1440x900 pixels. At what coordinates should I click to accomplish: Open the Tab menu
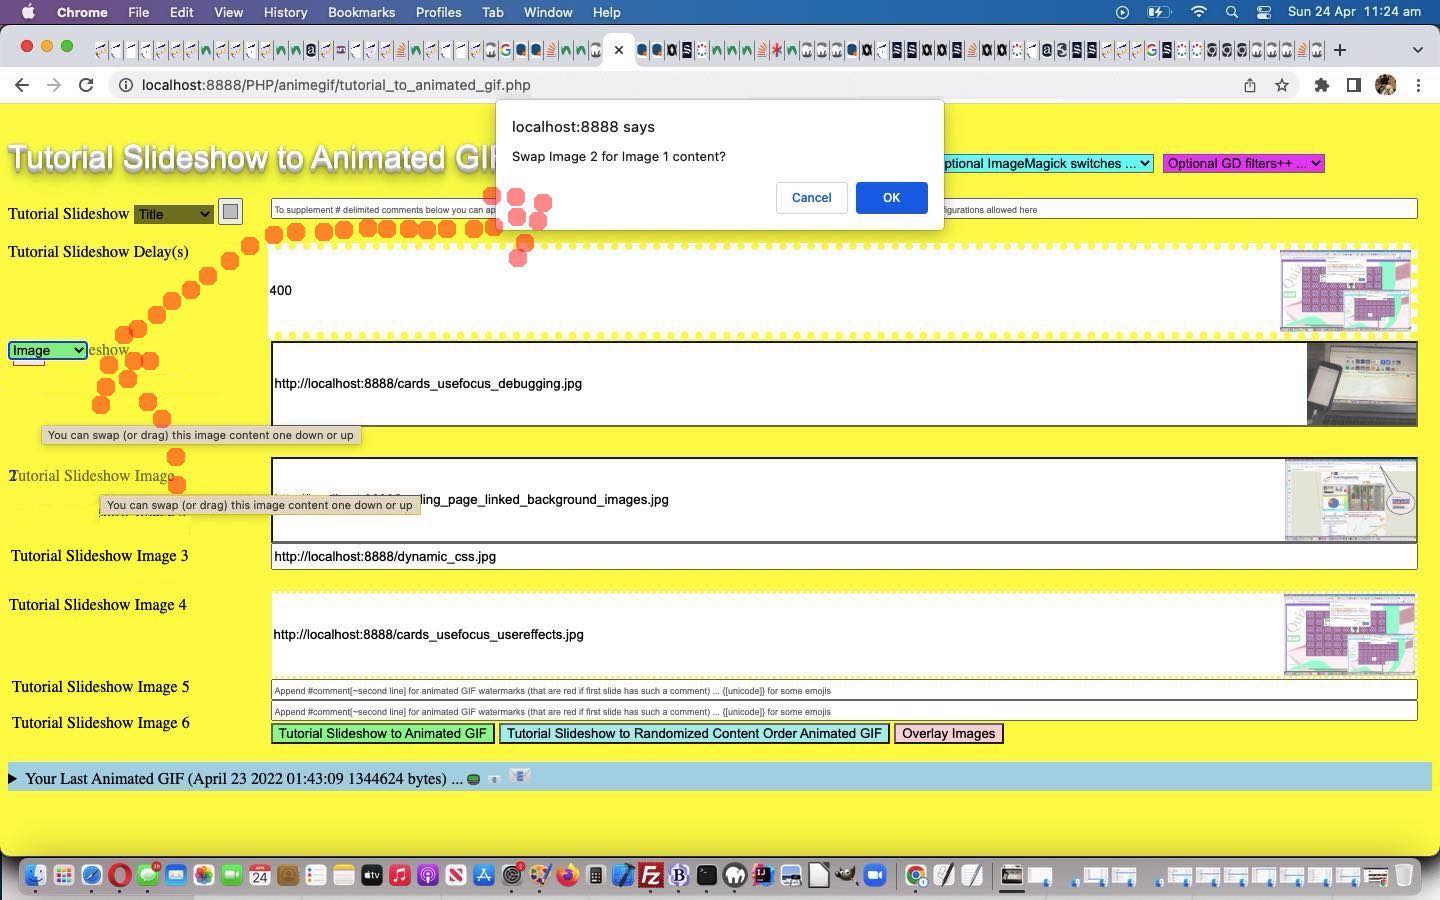coord(492,12)
